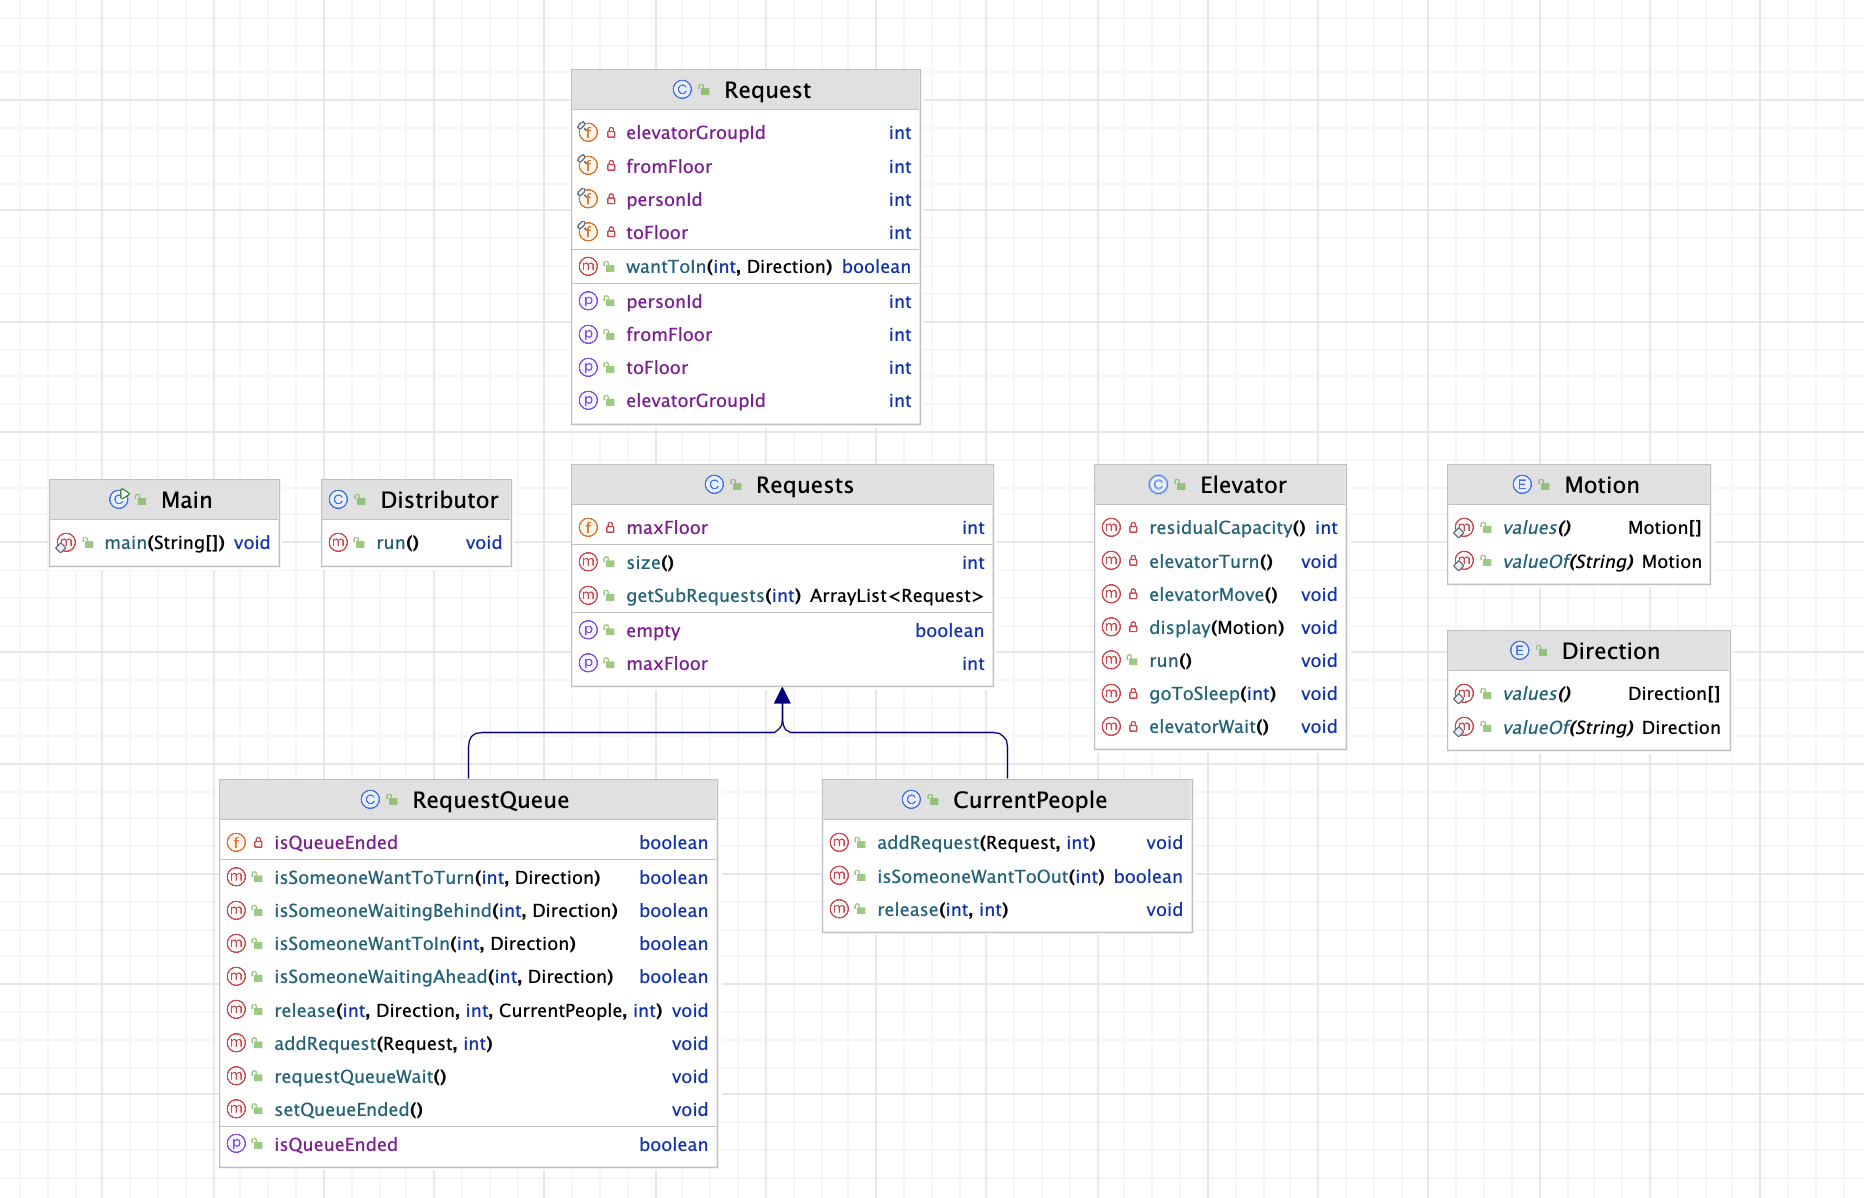Screen dimensions: 1864x1198
Task: Click the enum icon next to Direction
Action: click(1519, 651)
